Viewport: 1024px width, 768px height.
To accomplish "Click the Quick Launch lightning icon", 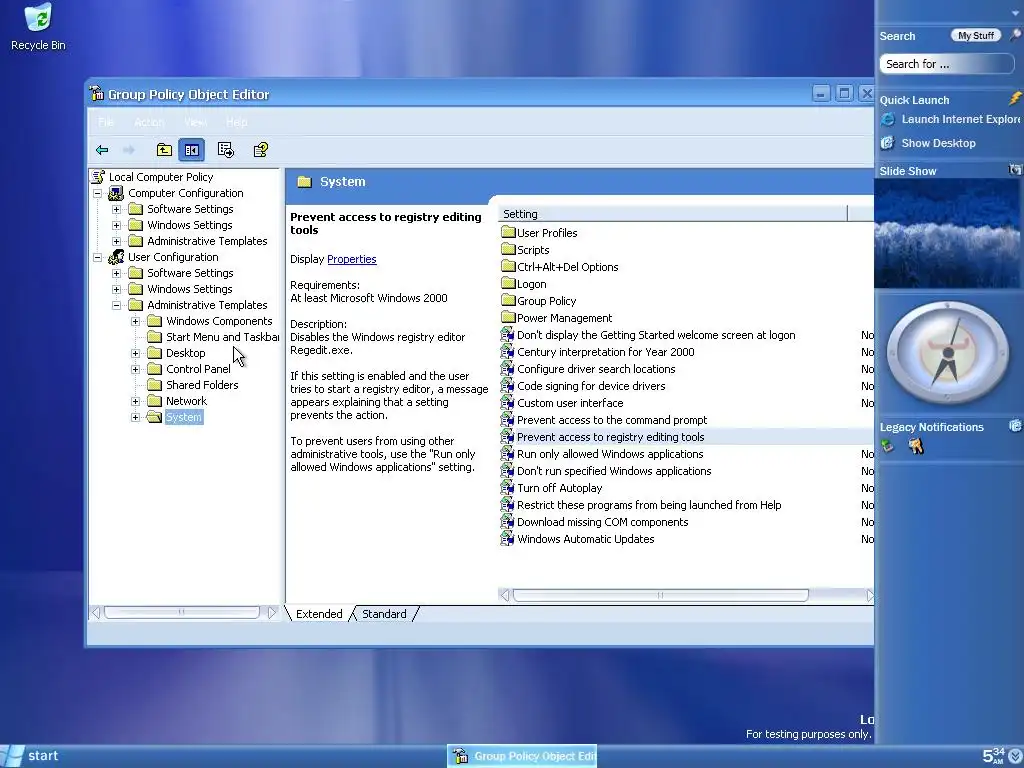I will click(1015, 99).
